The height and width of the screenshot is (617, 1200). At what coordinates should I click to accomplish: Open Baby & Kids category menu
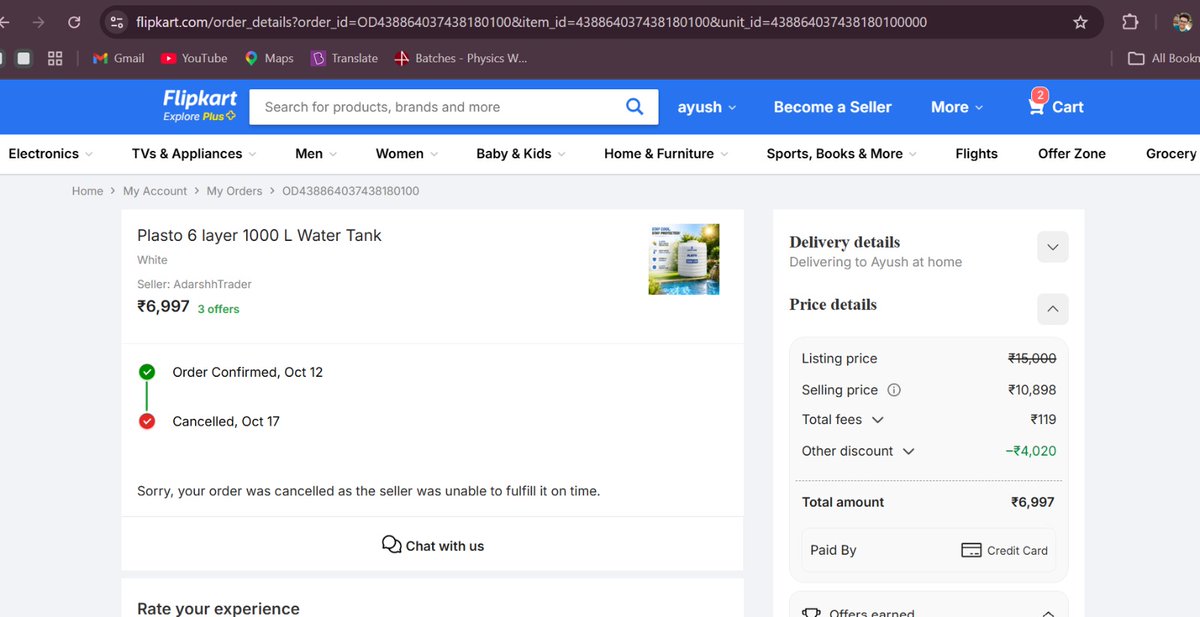point(521,154)
